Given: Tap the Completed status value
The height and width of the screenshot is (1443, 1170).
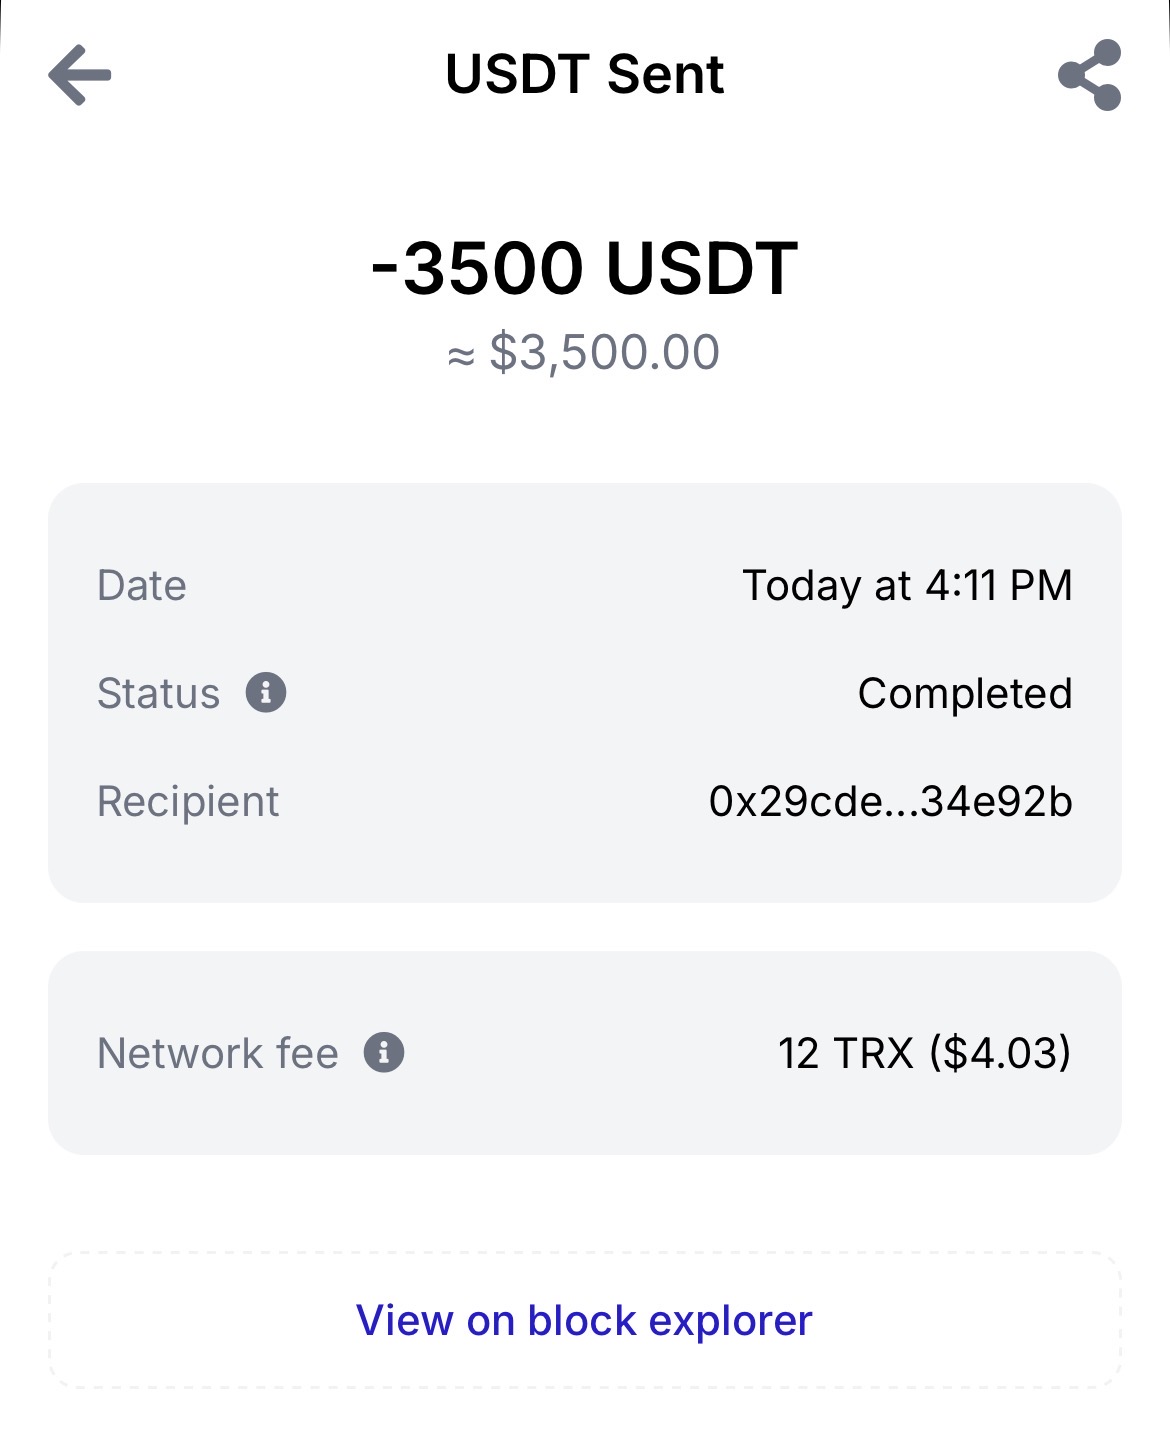Looking at the screenshot, I should 965,693.
